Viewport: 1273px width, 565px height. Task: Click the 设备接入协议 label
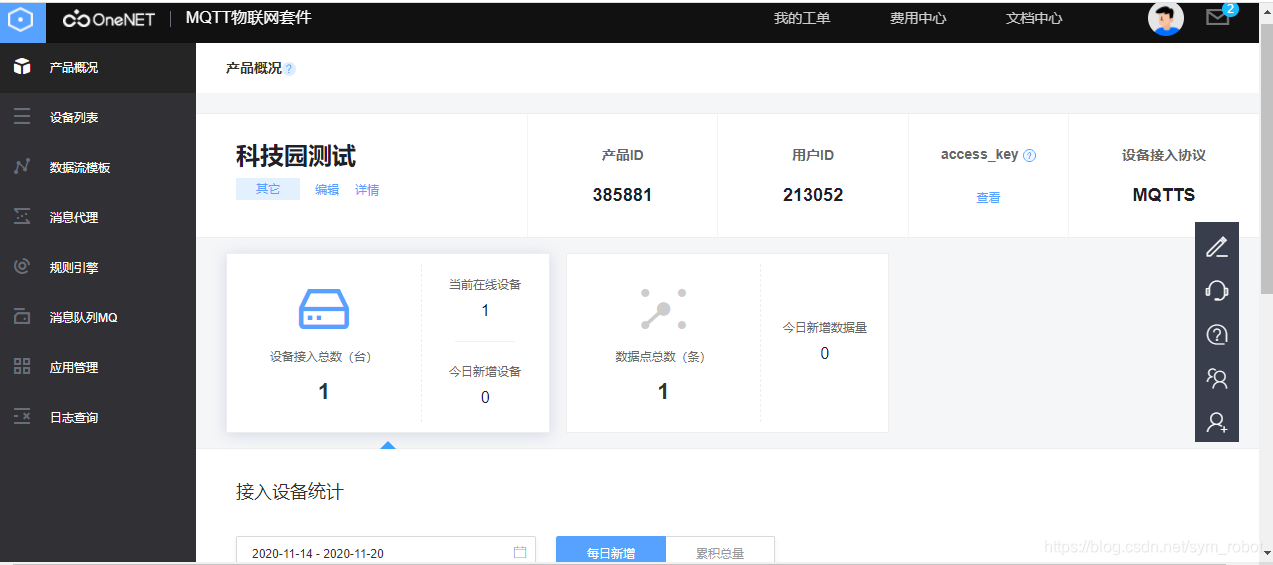(1164, 156)
